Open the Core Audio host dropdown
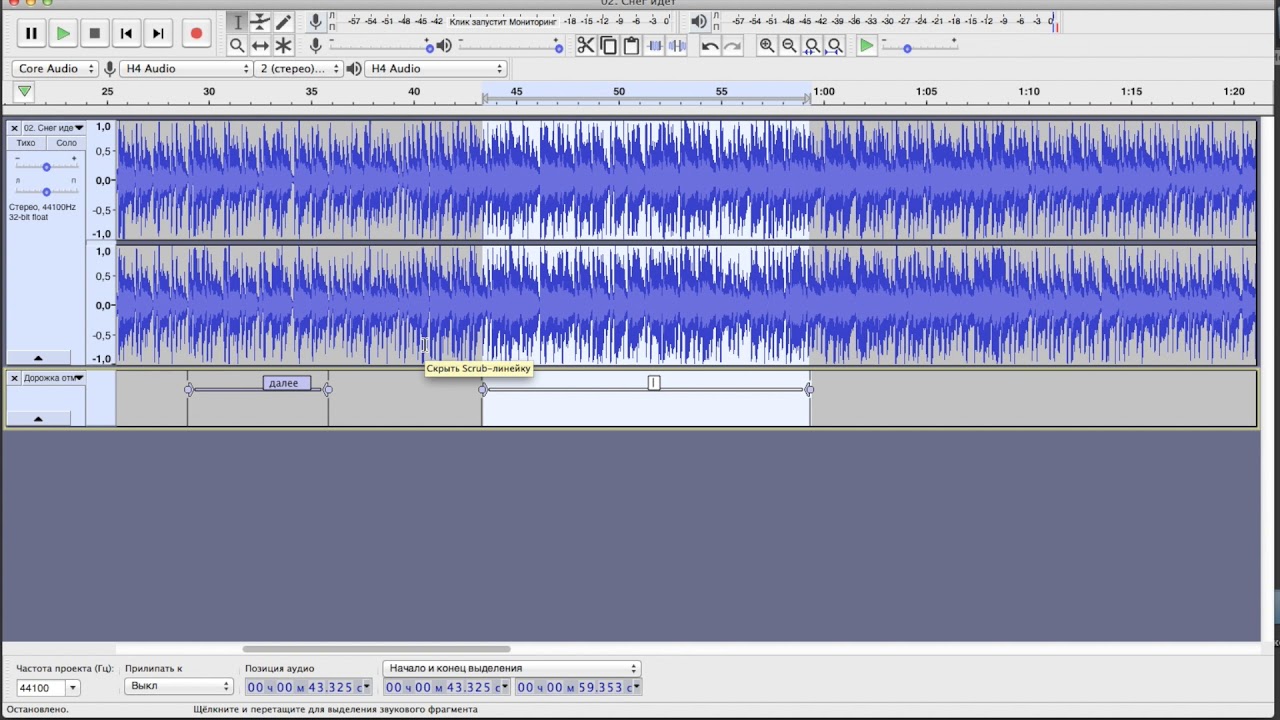This screenshot has width=1280, height=720. (55, 69)
